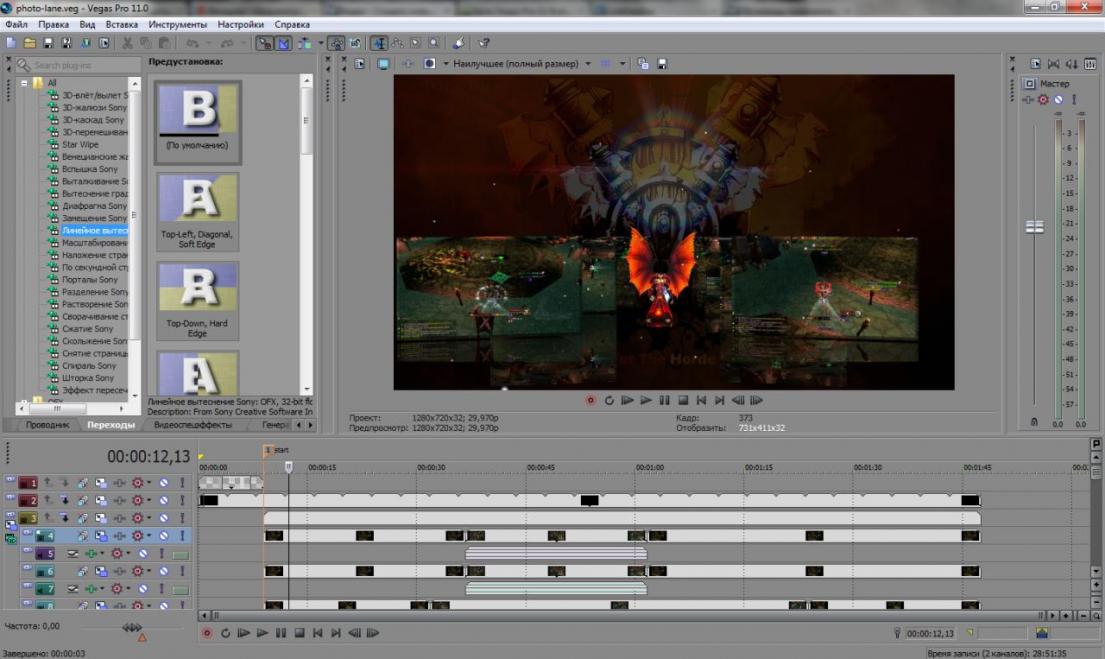This screenshot has height=659, width=1105.
Task: Open the preview quality dropdown
Action: click(587, 64)
